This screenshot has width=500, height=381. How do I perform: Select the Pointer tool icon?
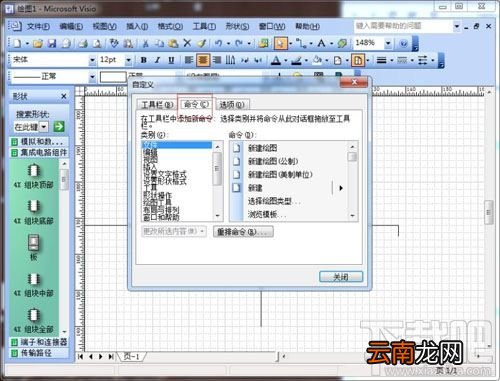281,43
